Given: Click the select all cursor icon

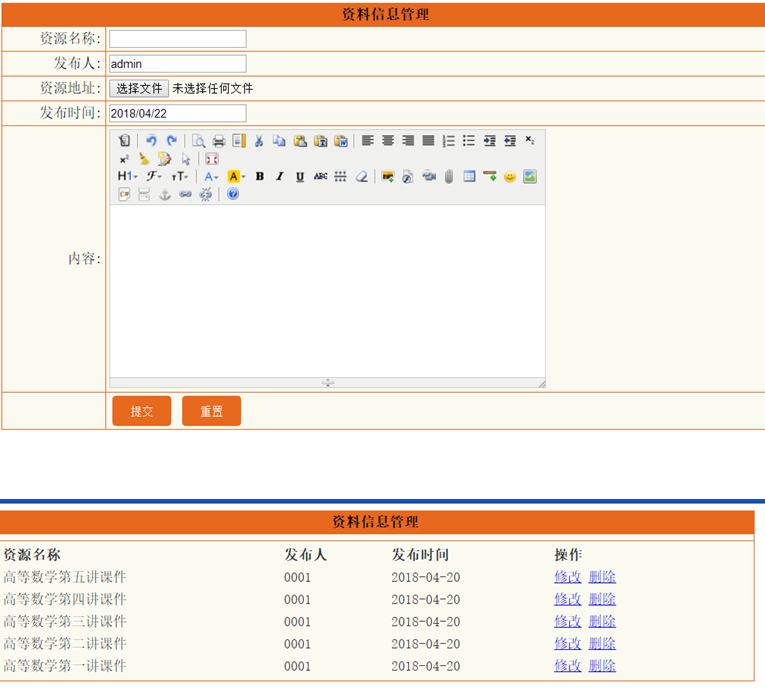Looking at the screenshot, I should click(x=185, y=159).
